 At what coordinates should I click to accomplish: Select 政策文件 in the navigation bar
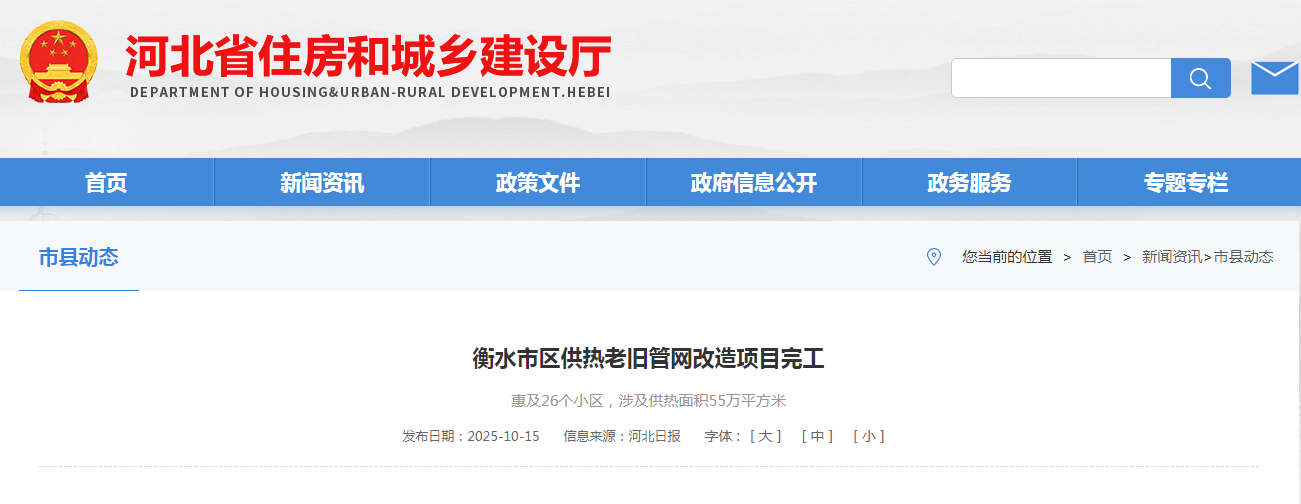[538, 183]
